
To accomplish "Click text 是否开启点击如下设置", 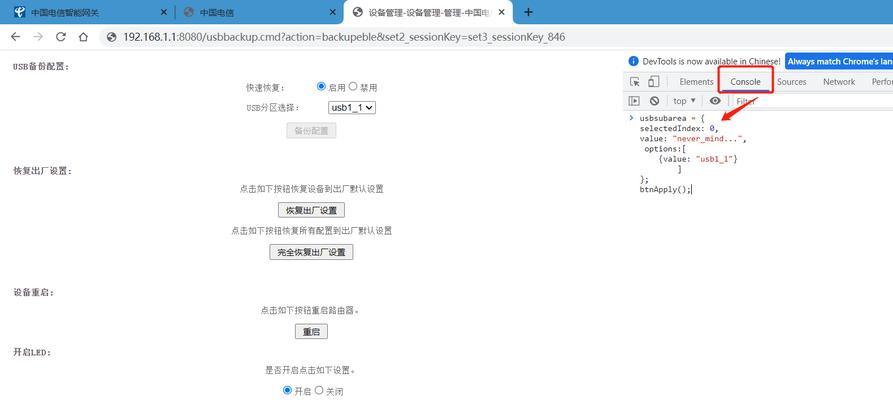I will tap(311, 370).
